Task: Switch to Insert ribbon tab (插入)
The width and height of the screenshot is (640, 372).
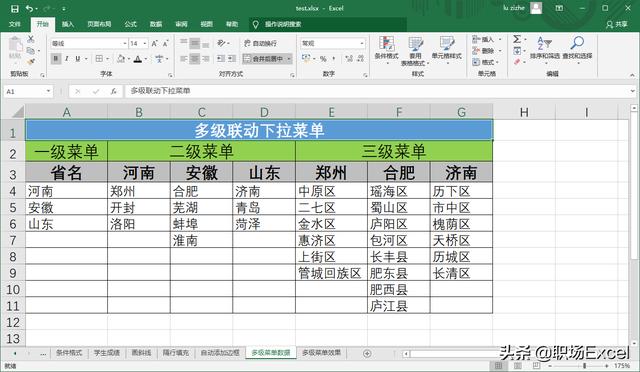Action: (68, 25)
